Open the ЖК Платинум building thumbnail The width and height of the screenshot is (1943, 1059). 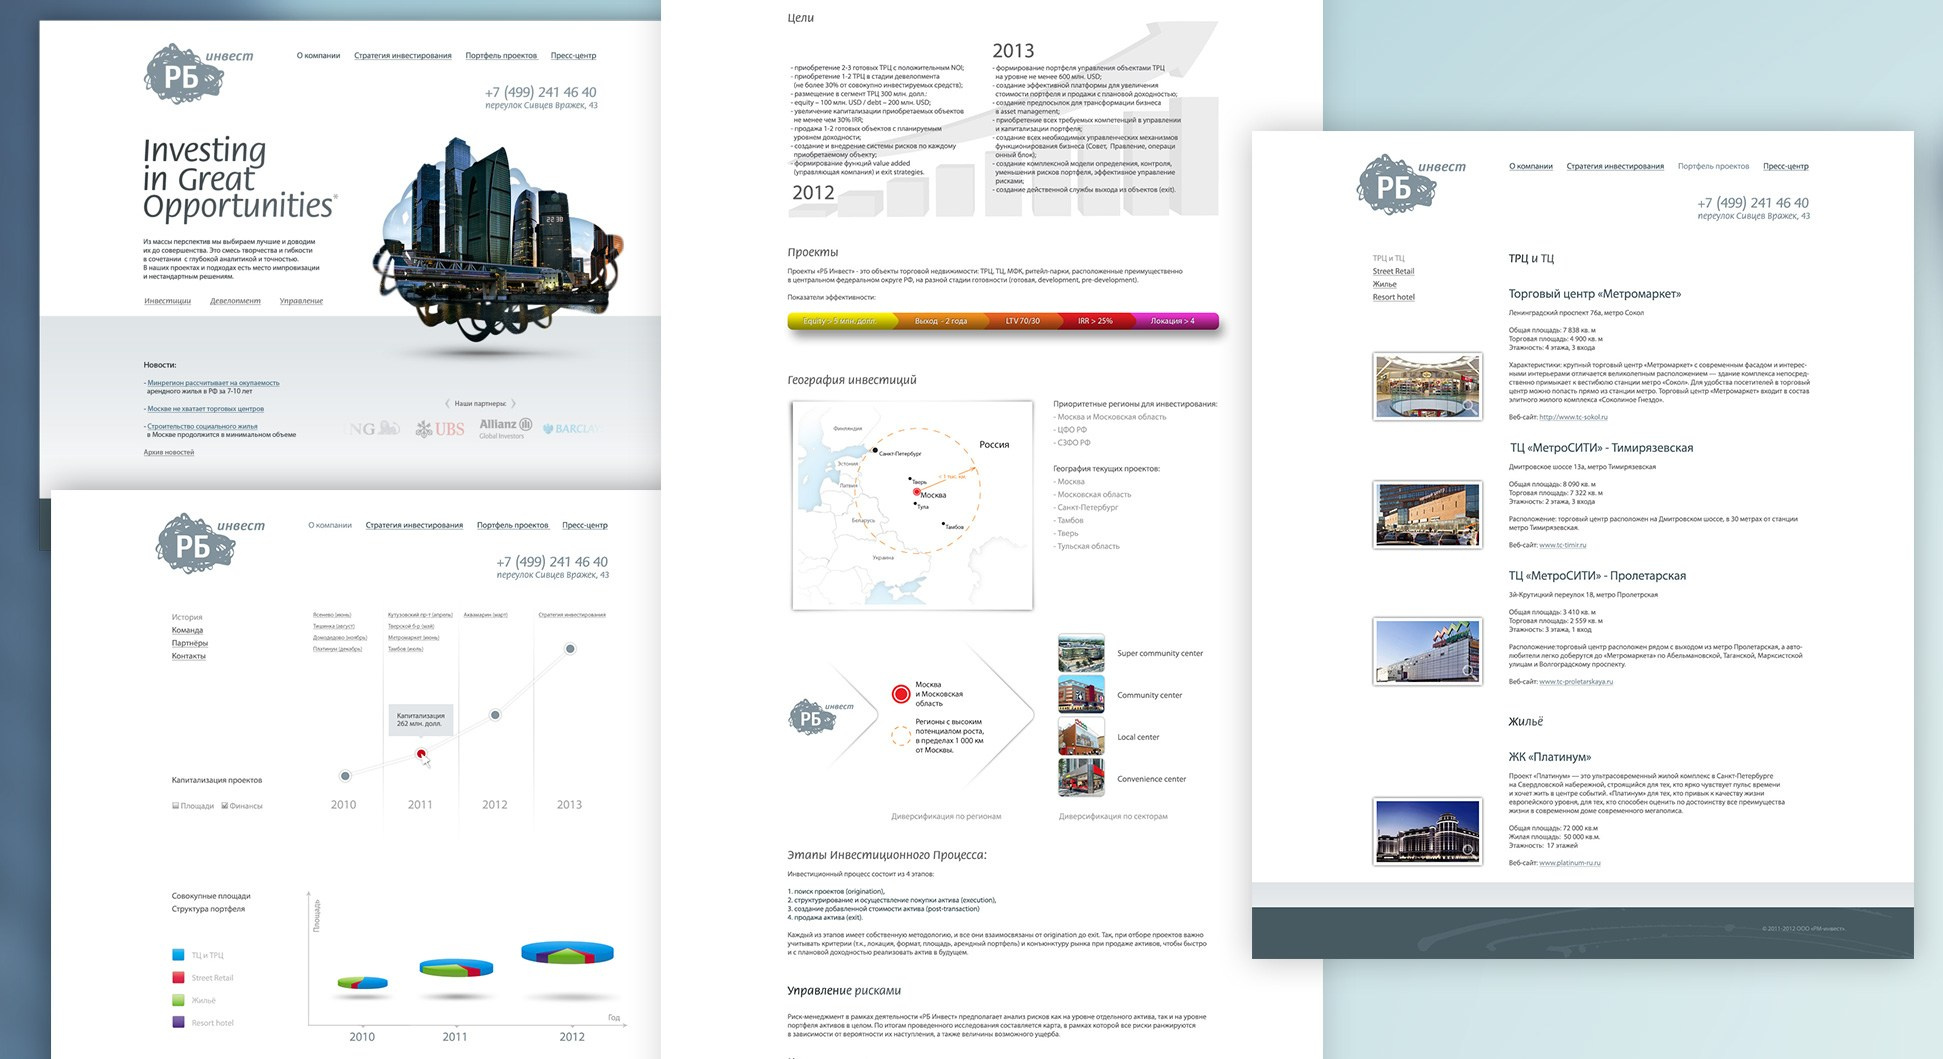coord(1427,830)
